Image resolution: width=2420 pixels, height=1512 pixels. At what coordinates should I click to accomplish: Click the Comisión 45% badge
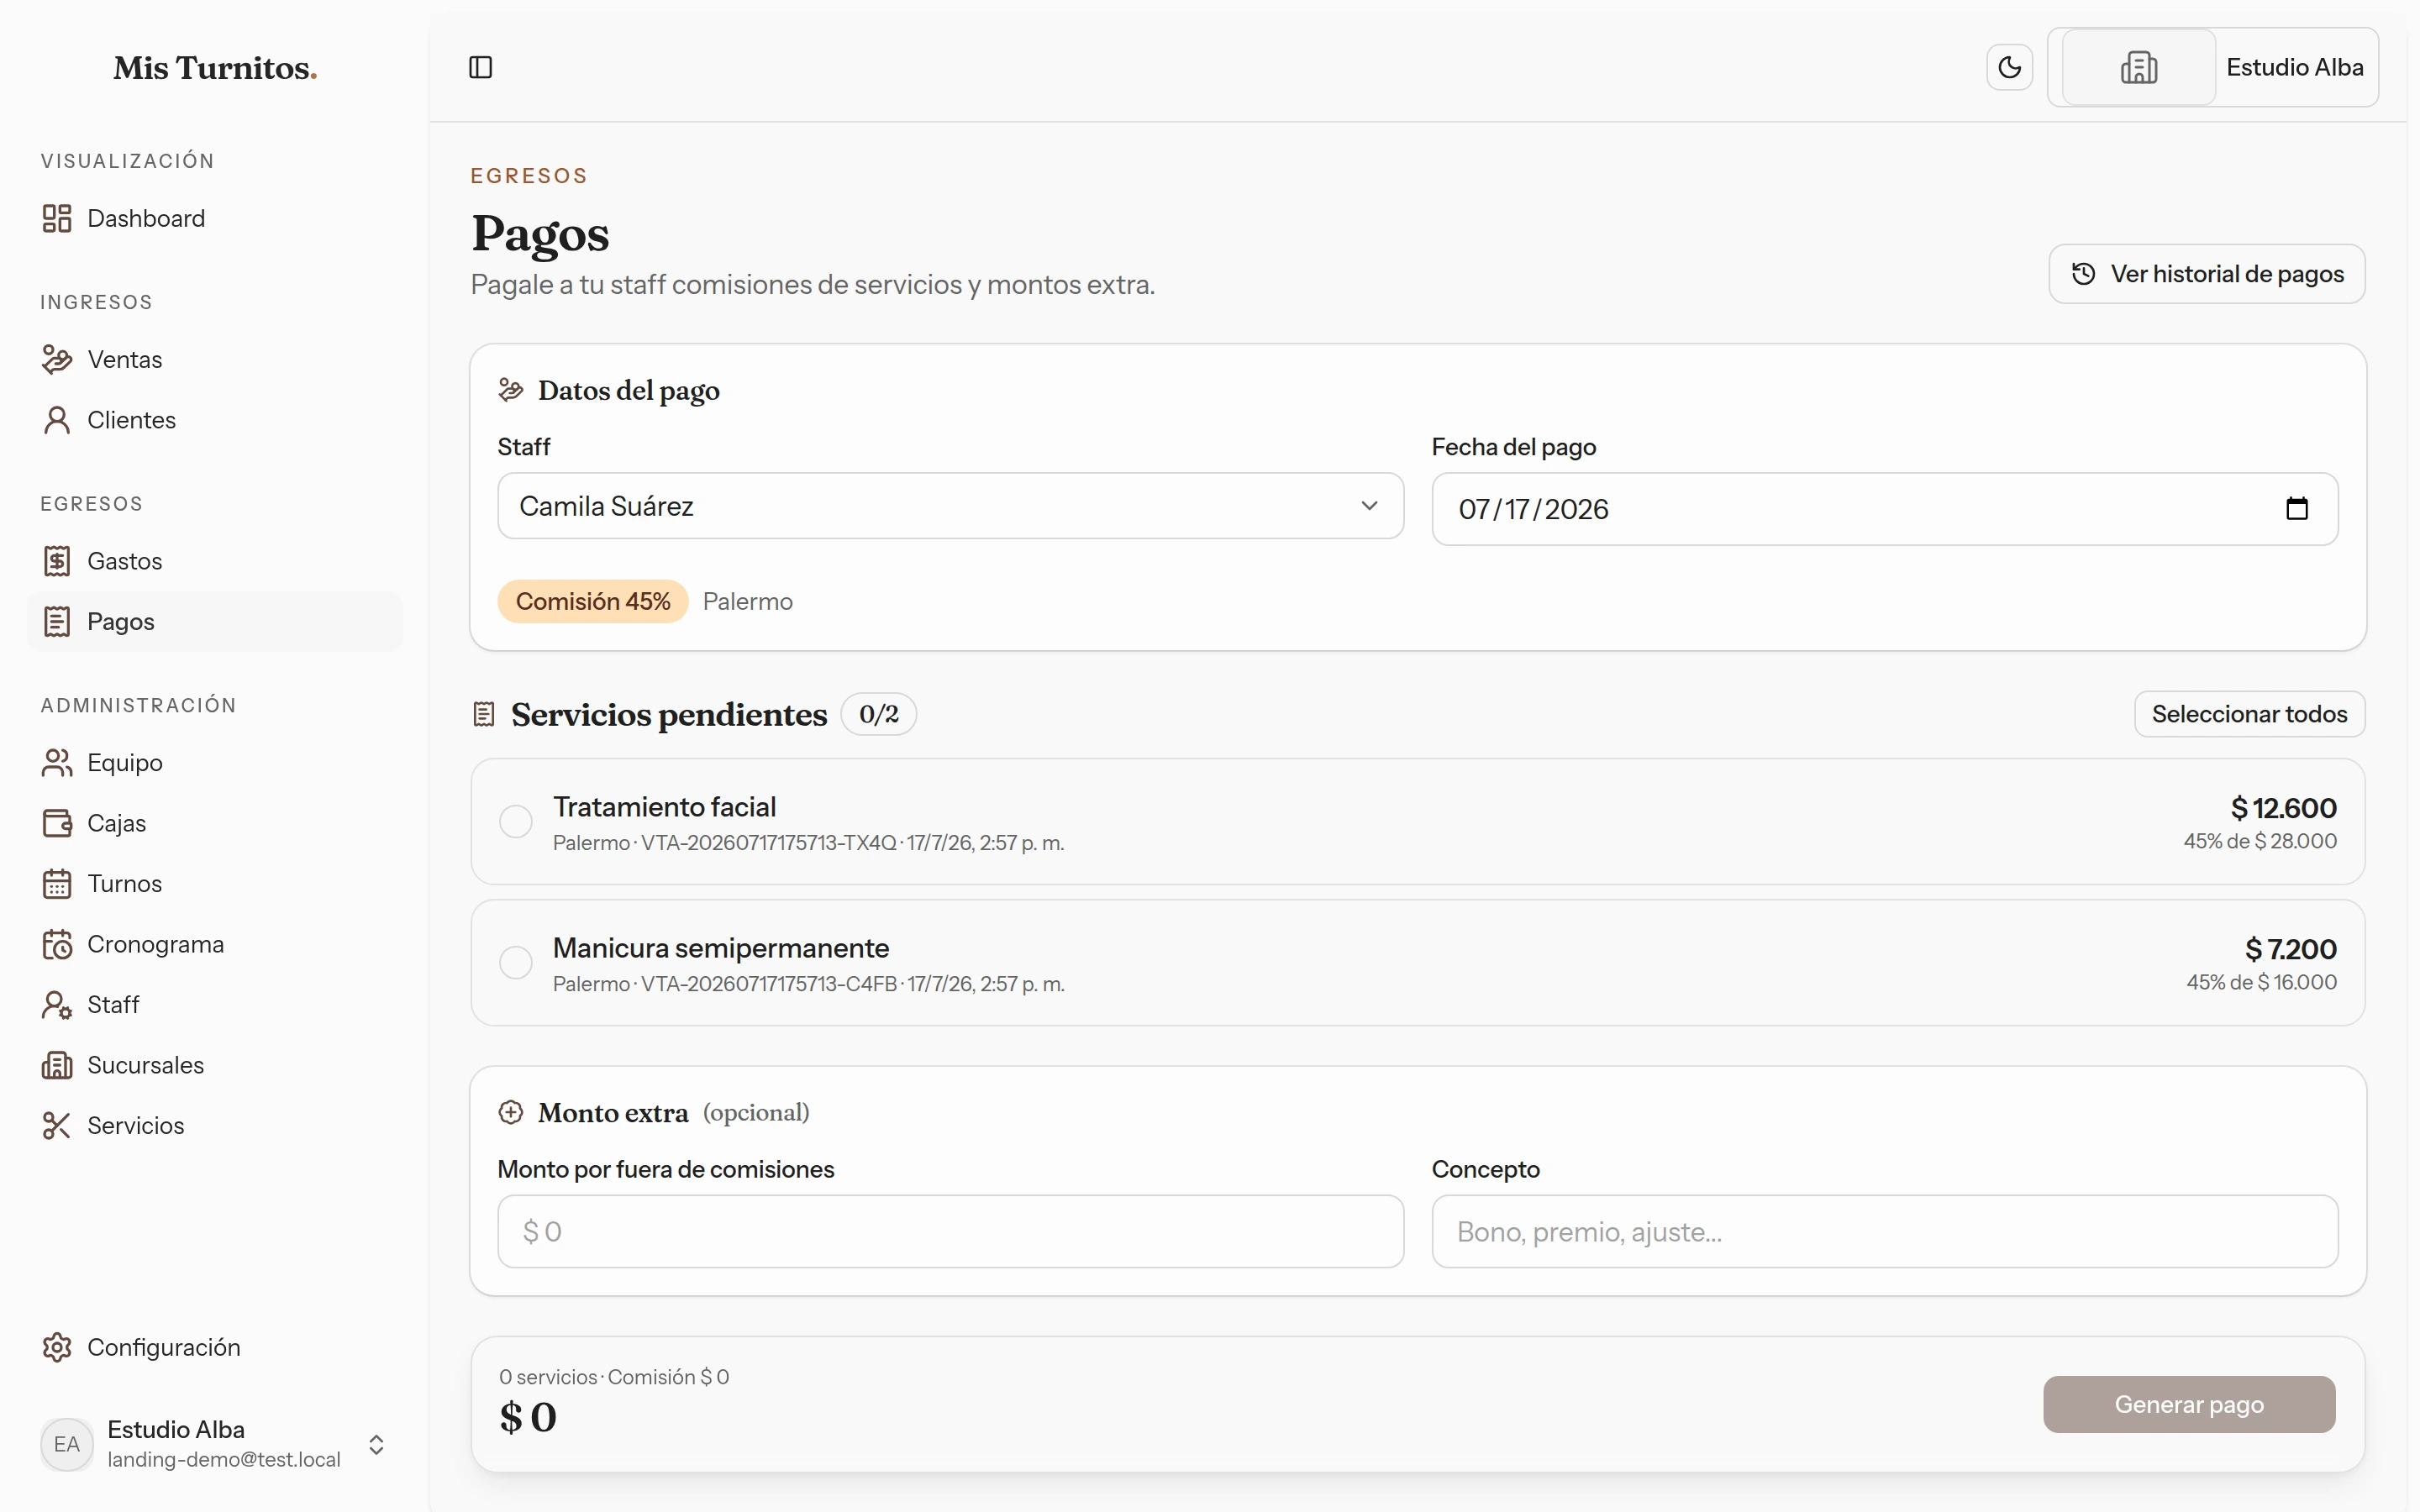[x=593, y=601]
